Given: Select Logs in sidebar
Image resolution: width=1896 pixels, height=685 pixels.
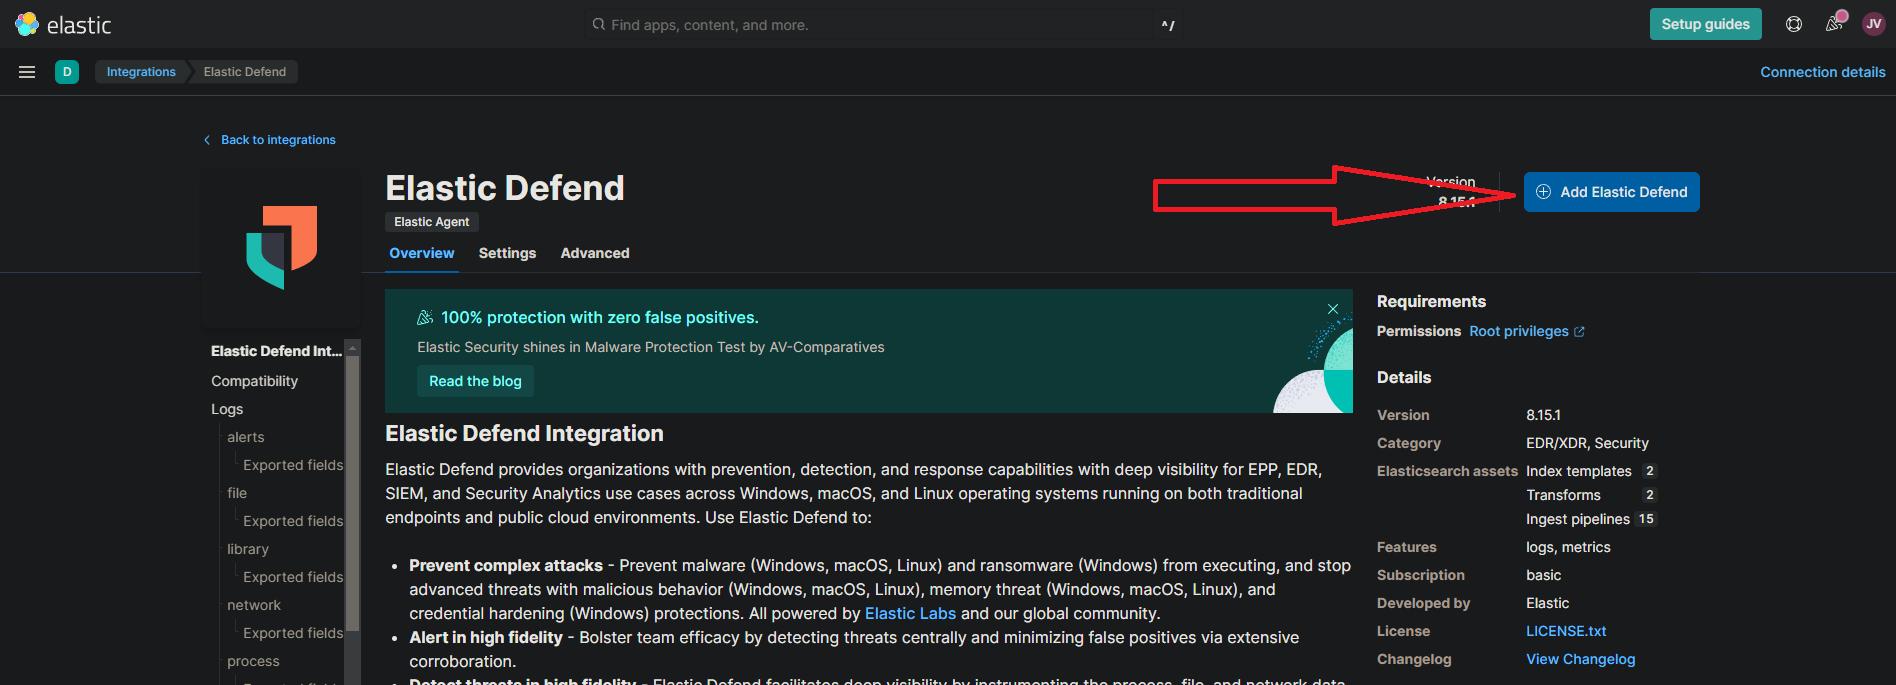Looking at the screenshot, I should coord(227,409).
